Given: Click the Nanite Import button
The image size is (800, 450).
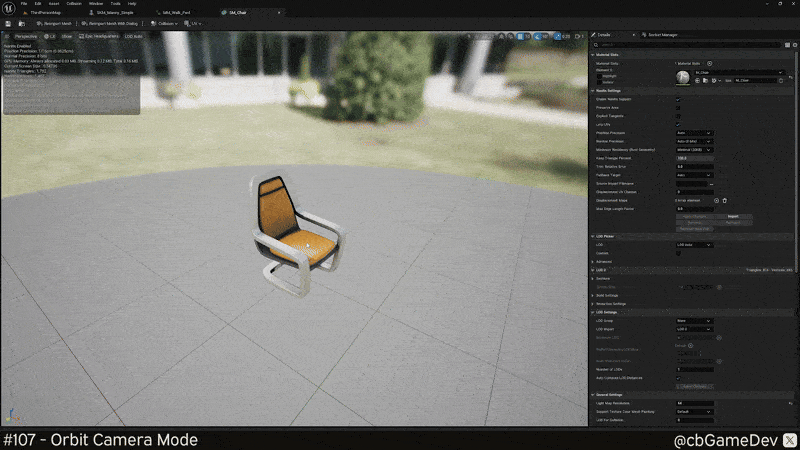Looking at the screenshot, I should [x=733, y=216].
